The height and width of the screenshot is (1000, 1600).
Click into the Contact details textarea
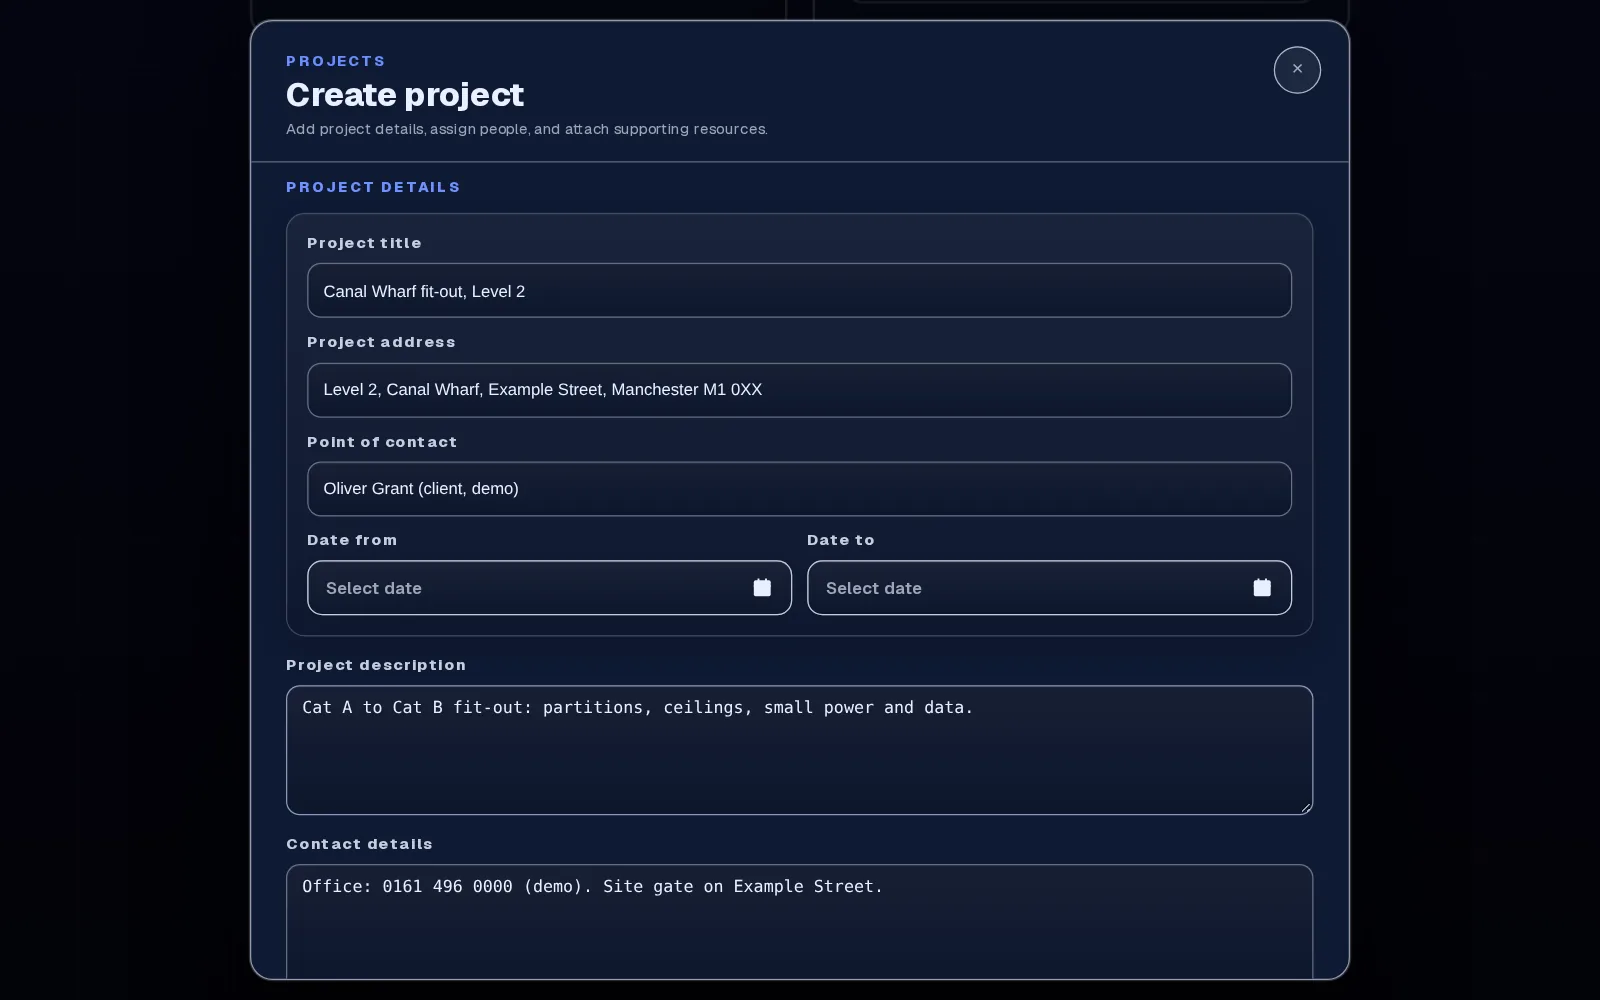[799, 921]
